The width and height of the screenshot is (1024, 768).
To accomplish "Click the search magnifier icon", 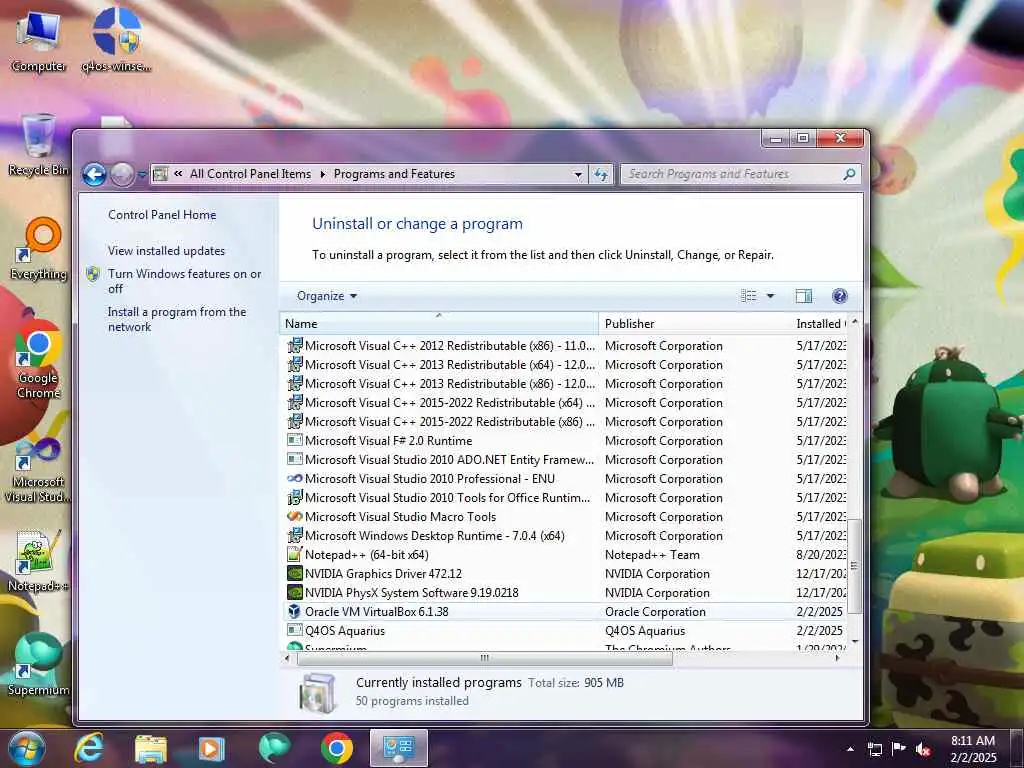I will pos(849,174).
